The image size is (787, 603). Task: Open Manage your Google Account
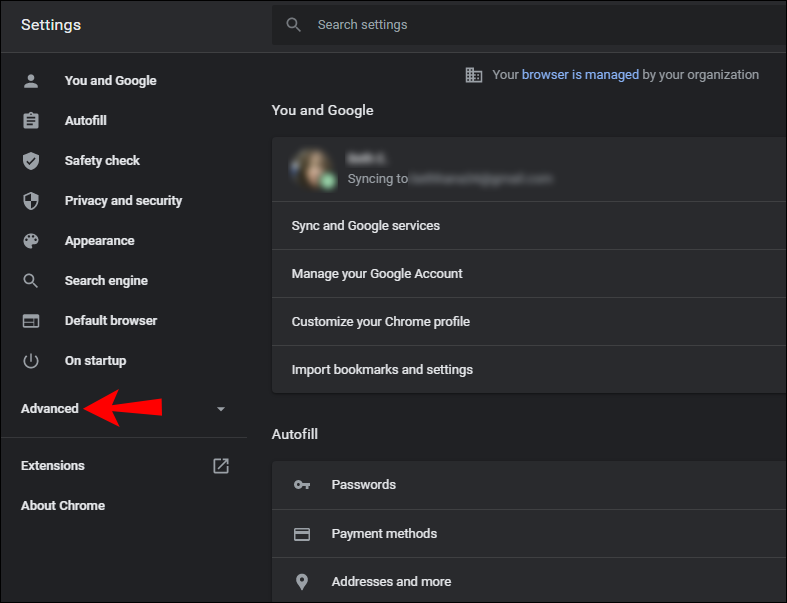click(377, 274)
